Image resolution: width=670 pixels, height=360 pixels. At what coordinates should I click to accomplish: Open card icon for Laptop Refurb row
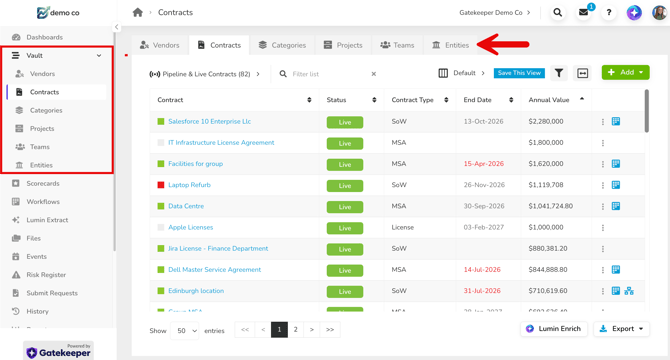(616, 185)
